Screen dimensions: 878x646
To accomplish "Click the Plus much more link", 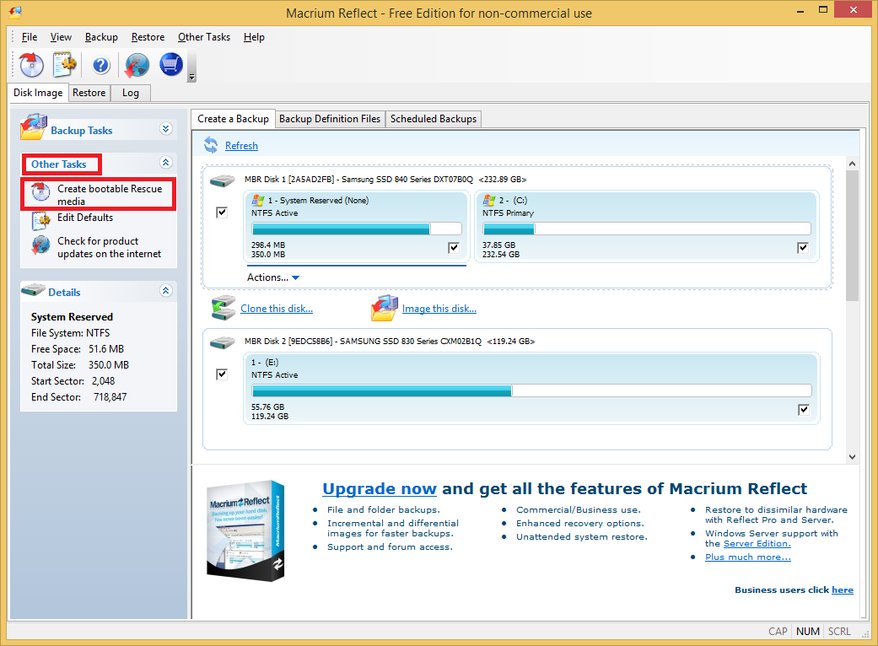I will pos(748,557).
